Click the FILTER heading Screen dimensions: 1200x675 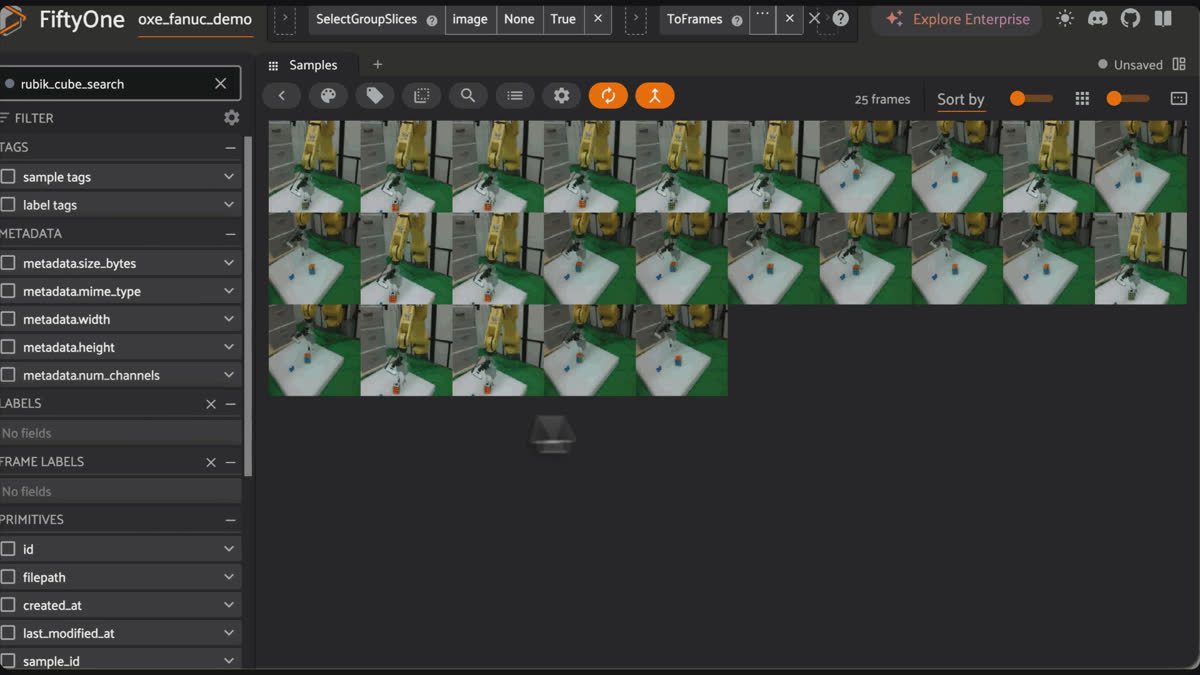(34, 118)
